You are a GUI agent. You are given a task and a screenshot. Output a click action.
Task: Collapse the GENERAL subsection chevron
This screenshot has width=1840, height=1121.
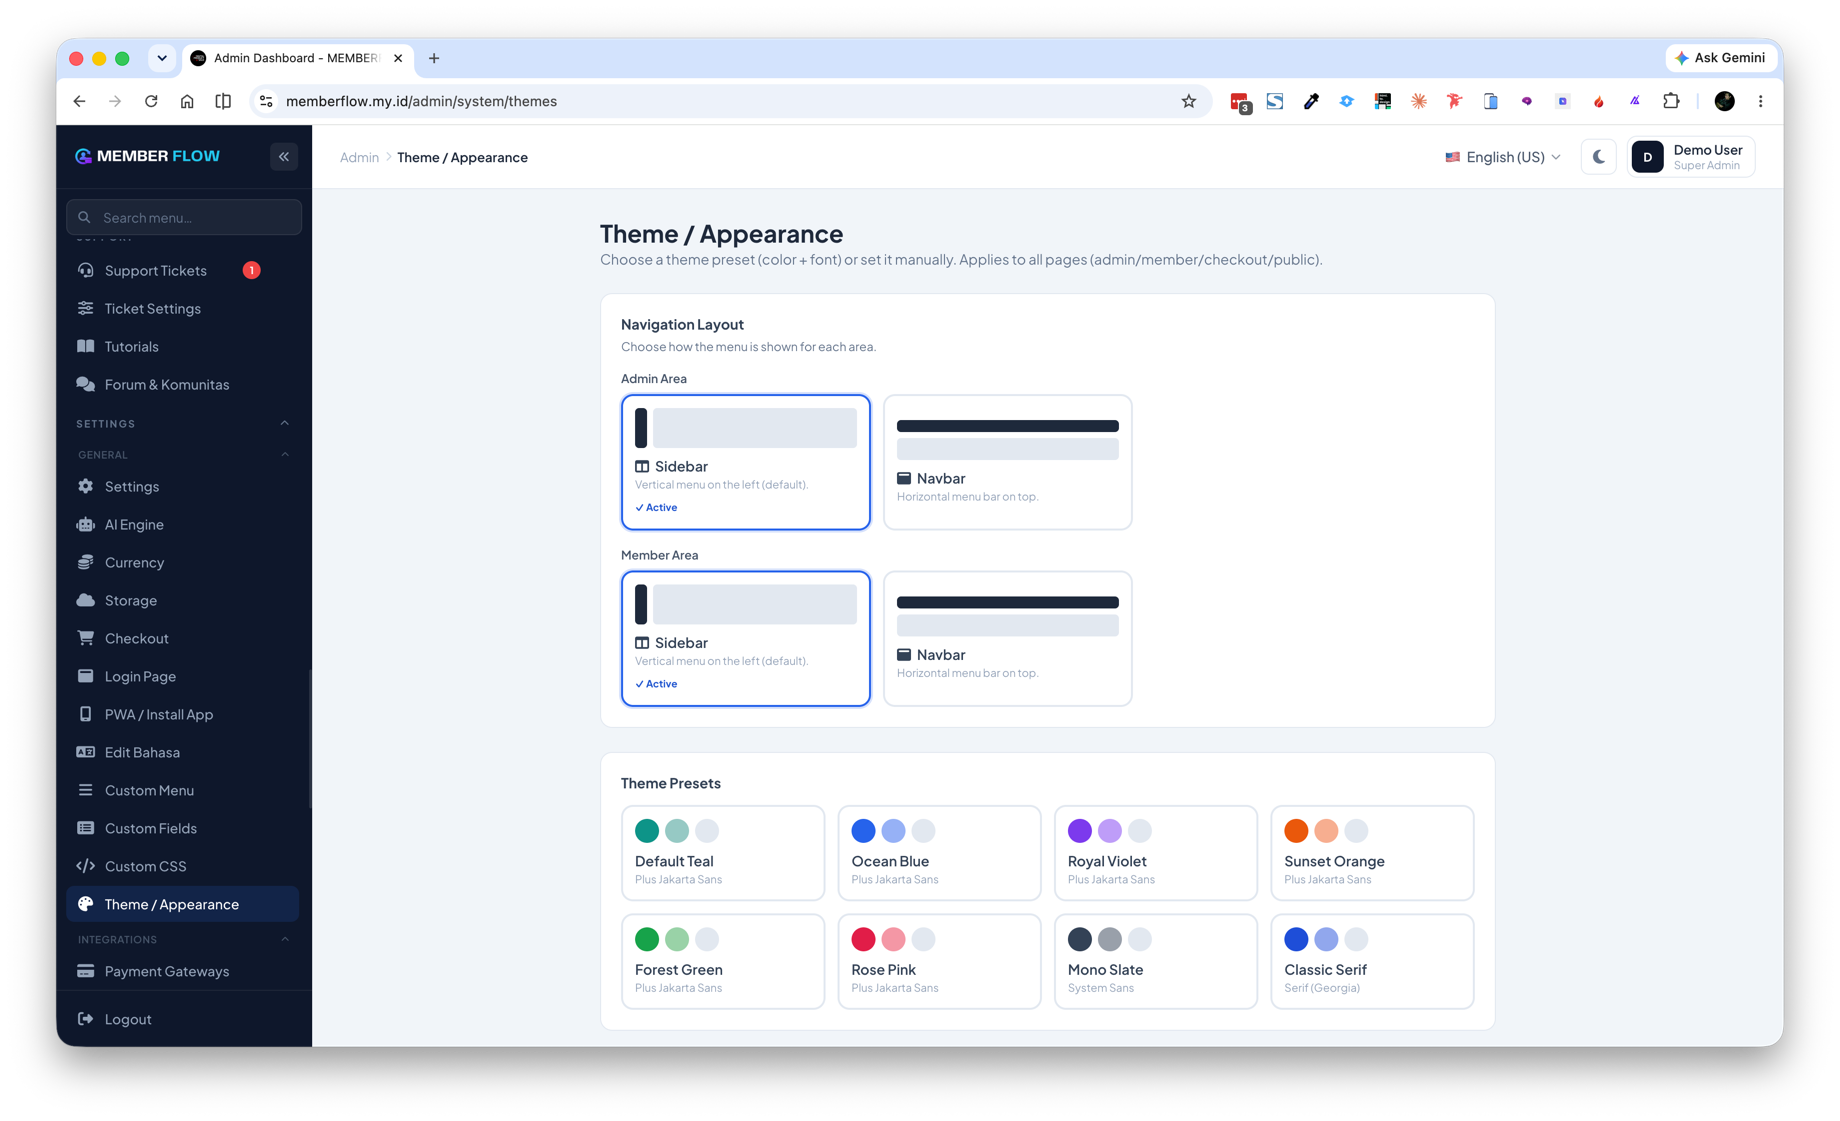285,454
